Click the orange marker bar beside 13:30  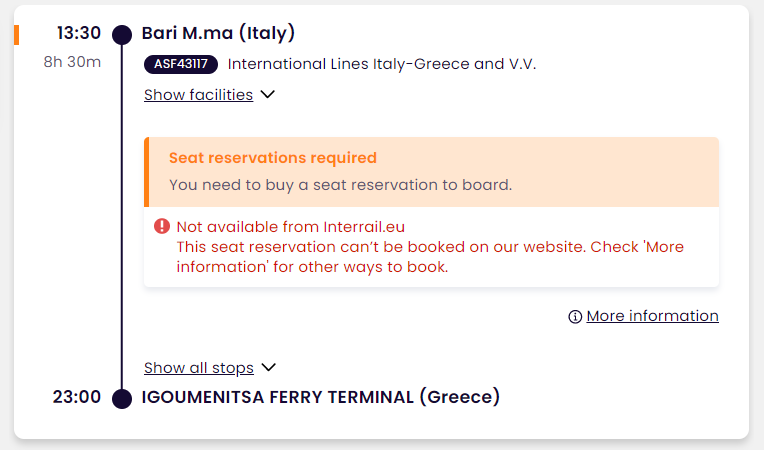pos(17,35)
